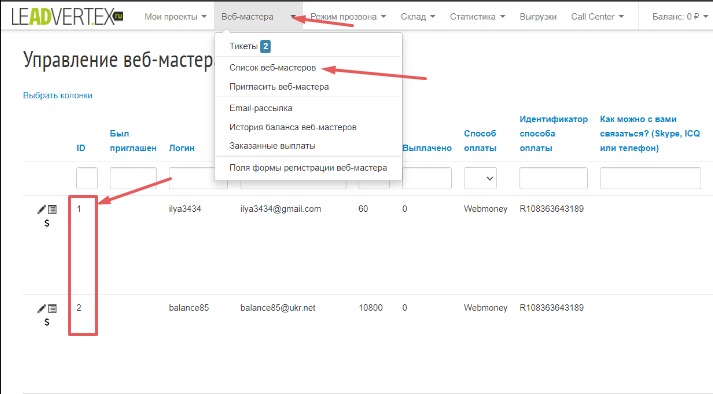713x394 pixels.
Task: Sort by Был приглашен column
Action: (x=133, y=141)
